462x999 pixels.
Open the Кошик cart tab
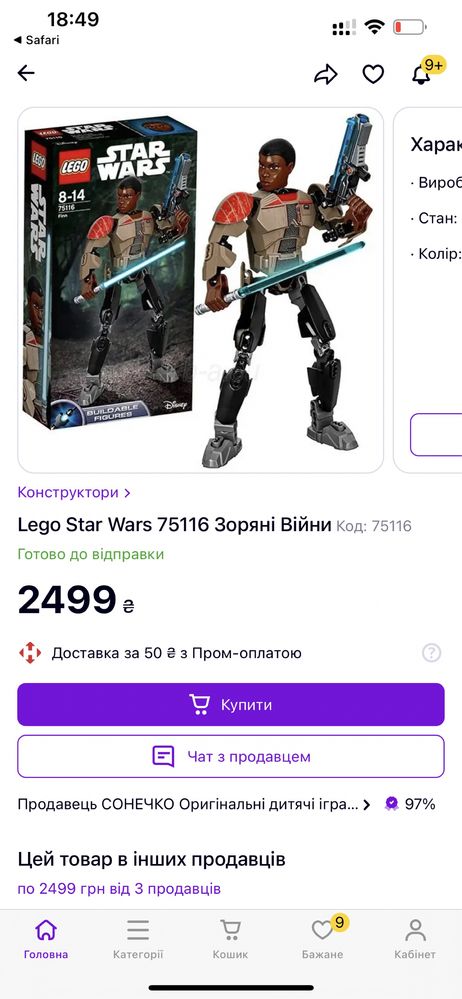click(231, 939)
